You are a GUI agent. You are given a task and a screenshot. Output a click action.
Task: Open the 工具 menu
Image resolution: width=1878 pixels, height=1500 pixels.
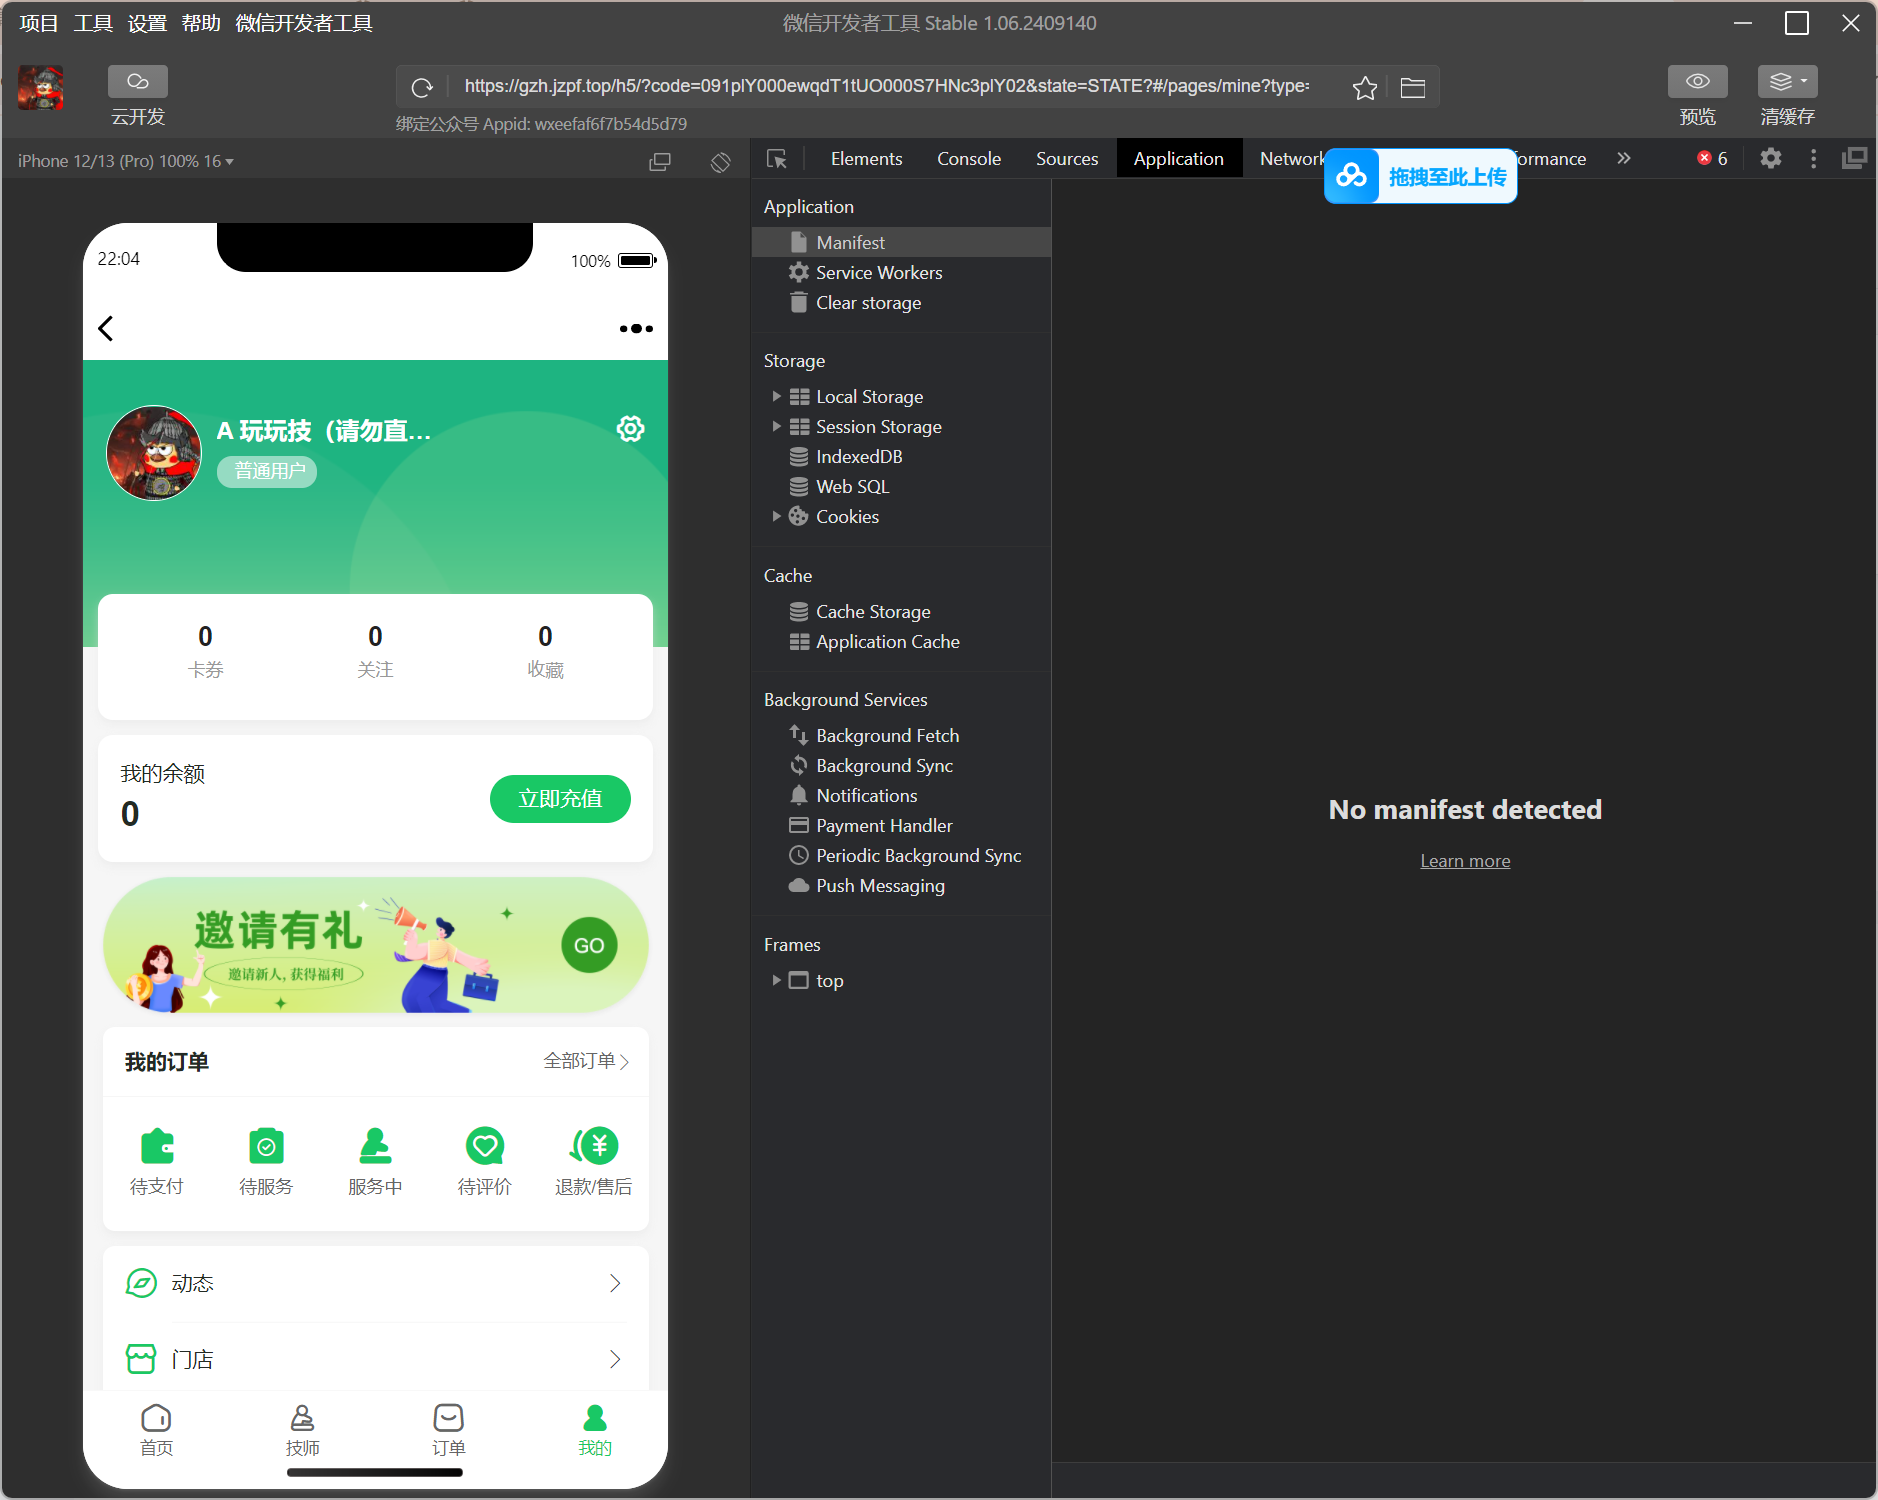coord(93,23)
